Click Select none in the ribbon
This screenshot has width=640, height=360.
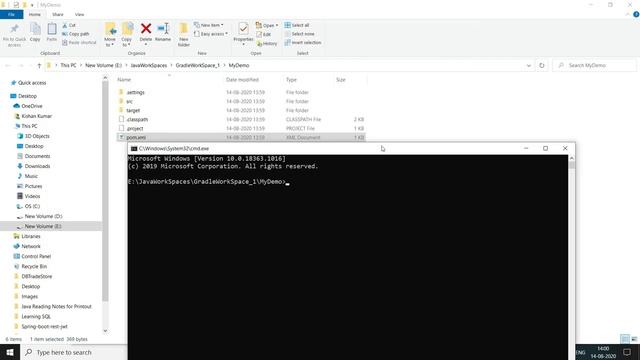coord(299,34)
